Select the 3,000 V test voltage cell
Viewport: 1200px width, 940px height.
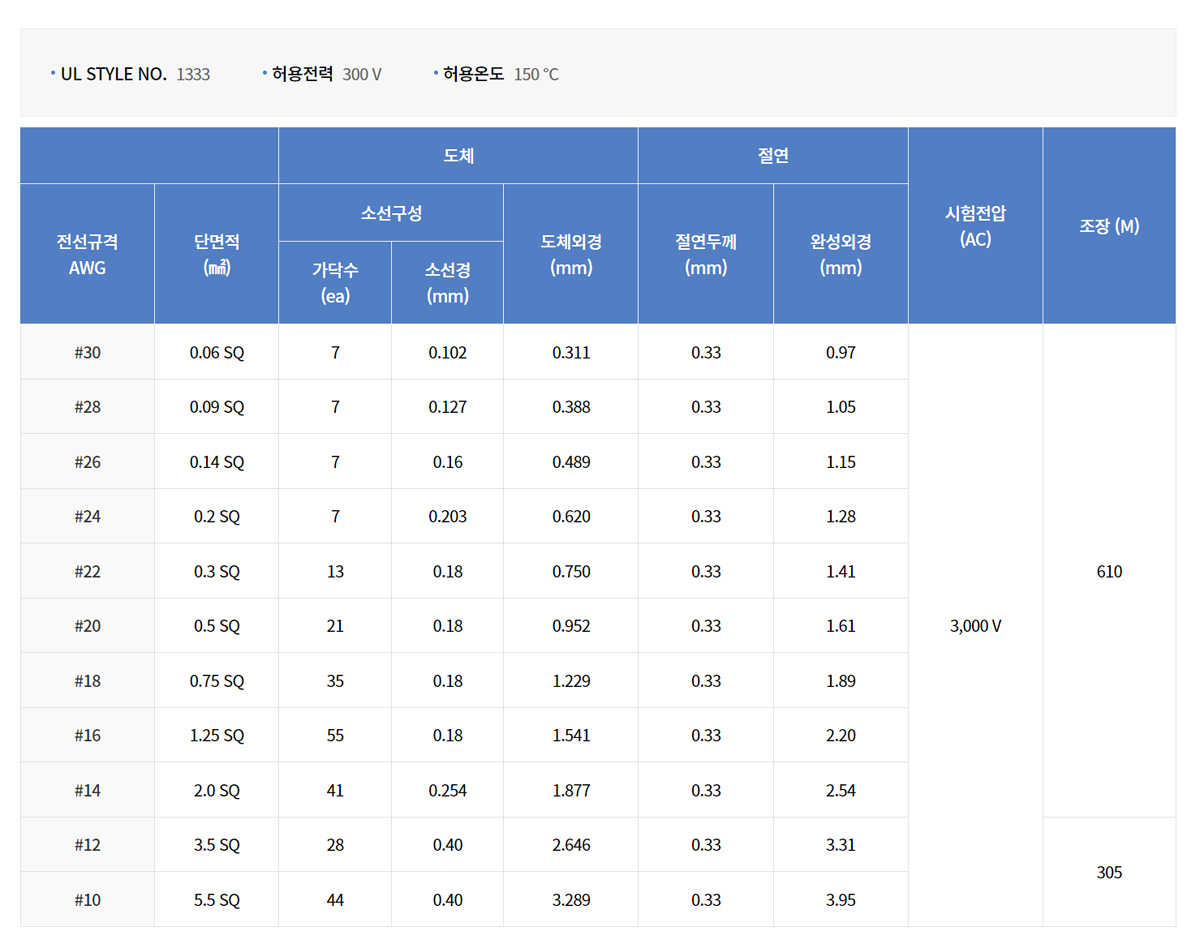[975, 626]
